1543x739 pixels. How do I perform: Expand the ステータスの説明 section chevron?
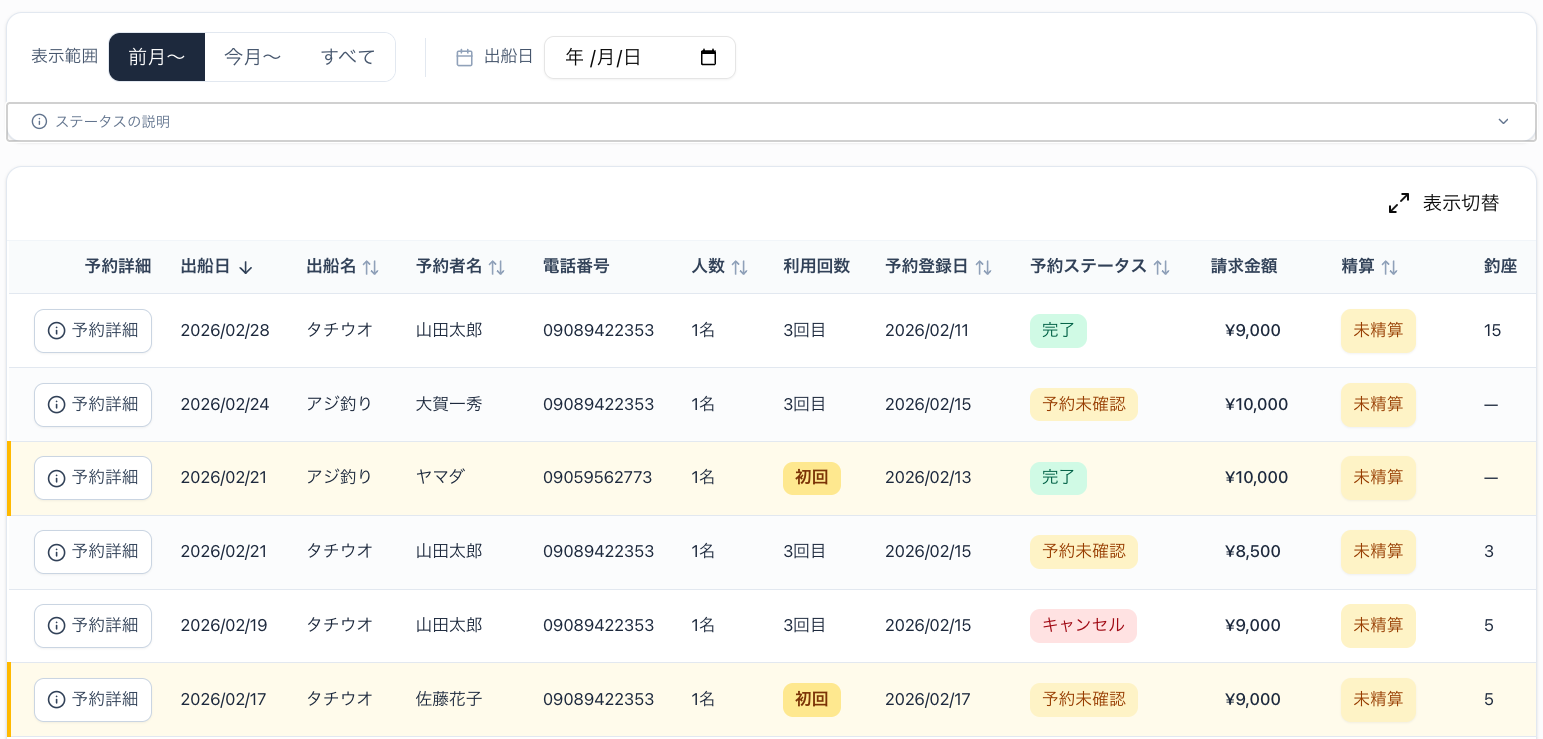(x=1503, y=121)
